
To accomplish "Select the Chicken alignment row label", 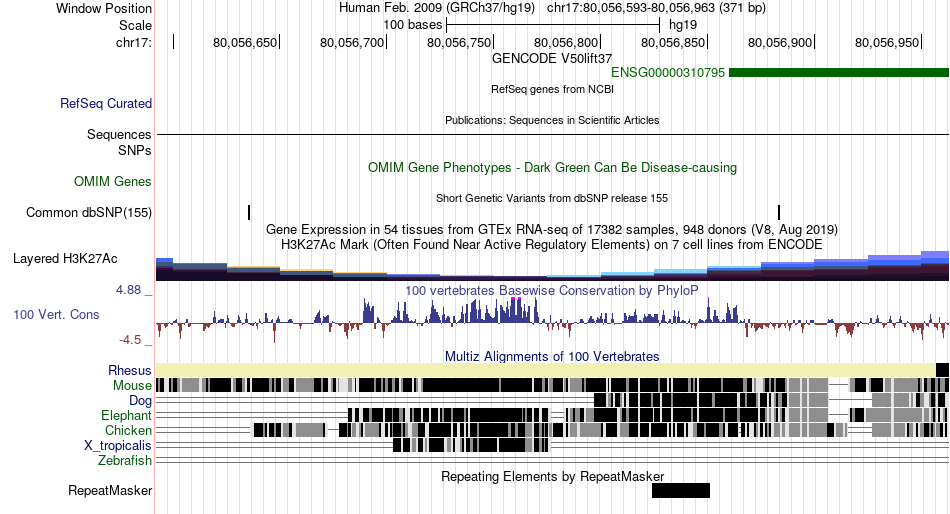I will click(x=128, y=430).
